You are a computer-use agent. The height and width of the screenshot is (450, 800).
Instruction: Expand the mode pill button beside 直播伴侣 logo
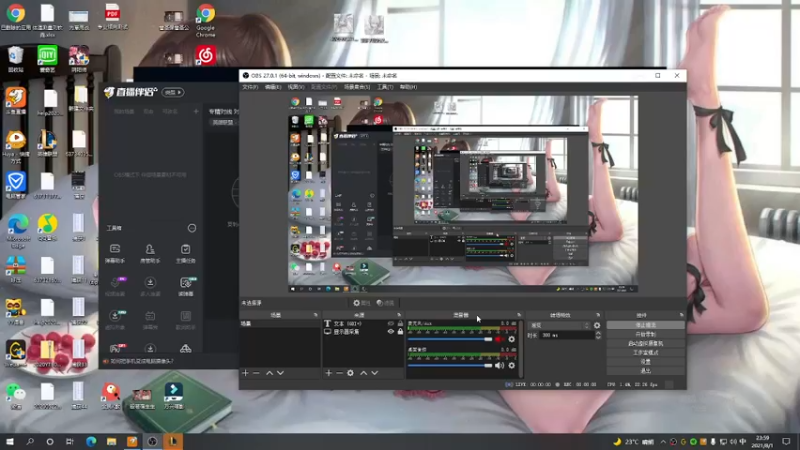[173, 92]
